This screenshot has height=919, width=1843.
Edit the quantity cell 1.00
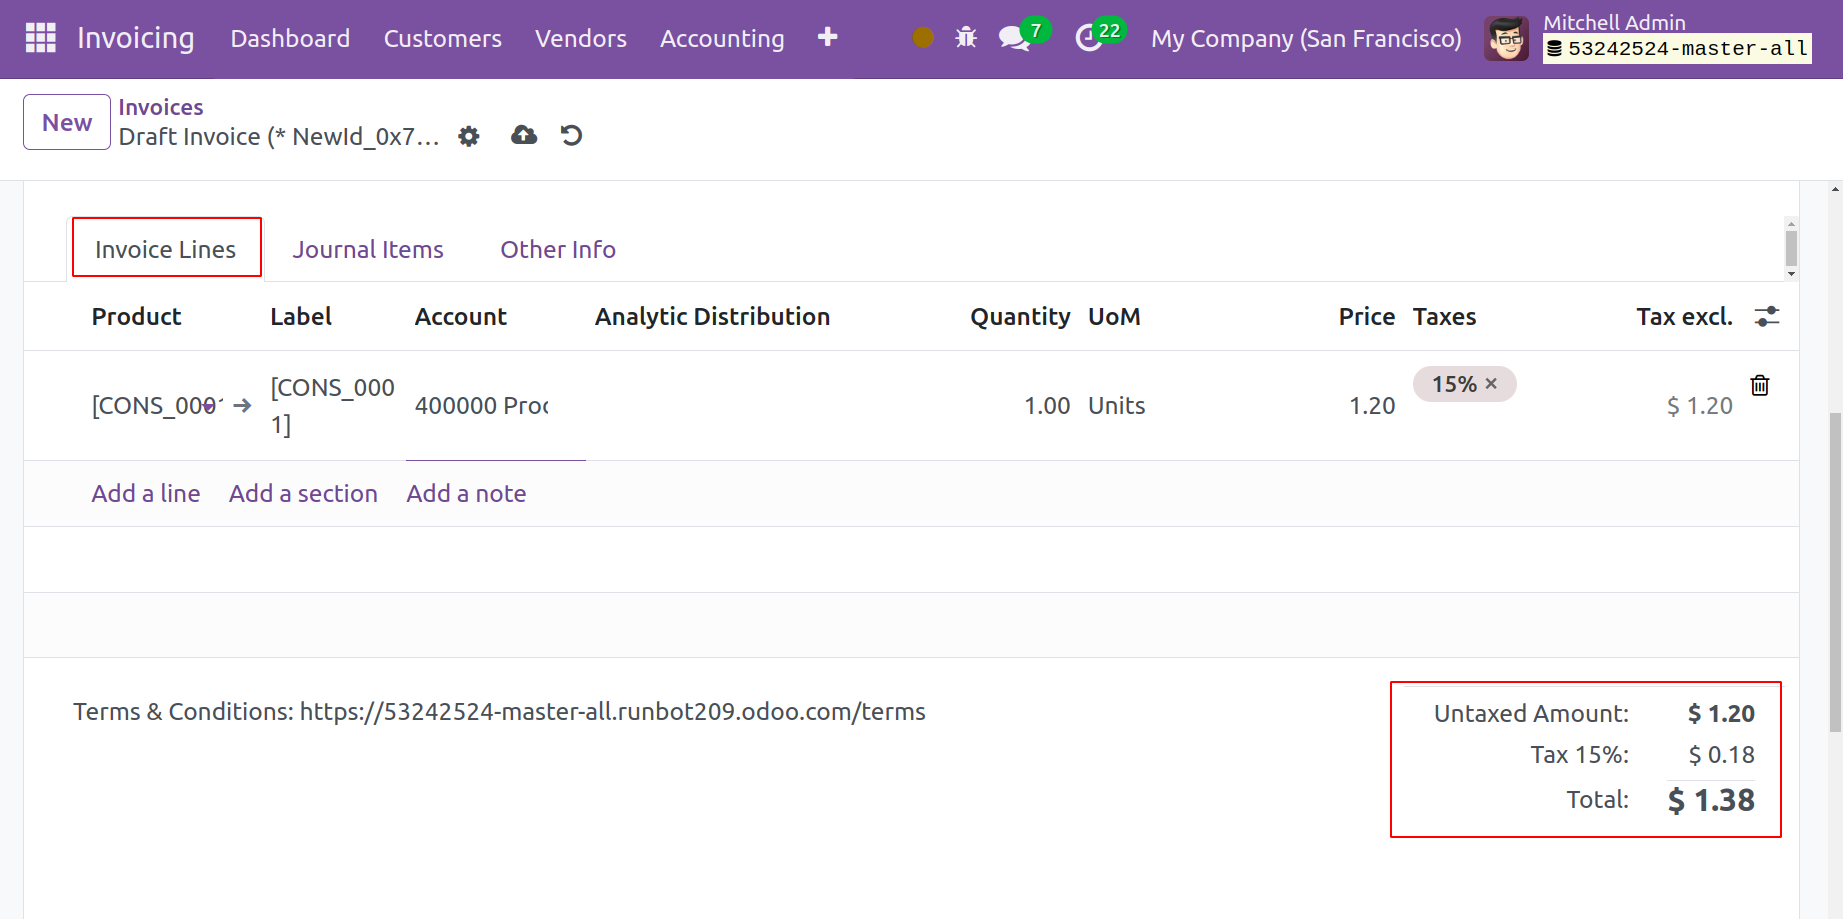1047,406
